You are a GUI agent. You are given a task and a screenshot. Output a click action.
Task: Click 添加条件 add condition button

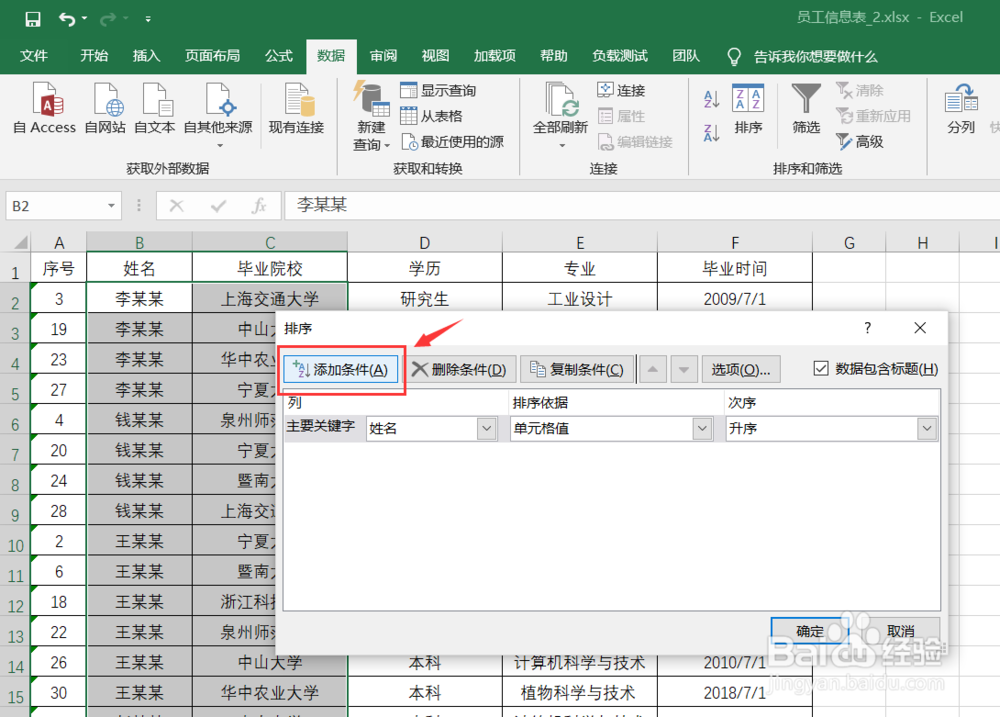(x=341, y=369)
